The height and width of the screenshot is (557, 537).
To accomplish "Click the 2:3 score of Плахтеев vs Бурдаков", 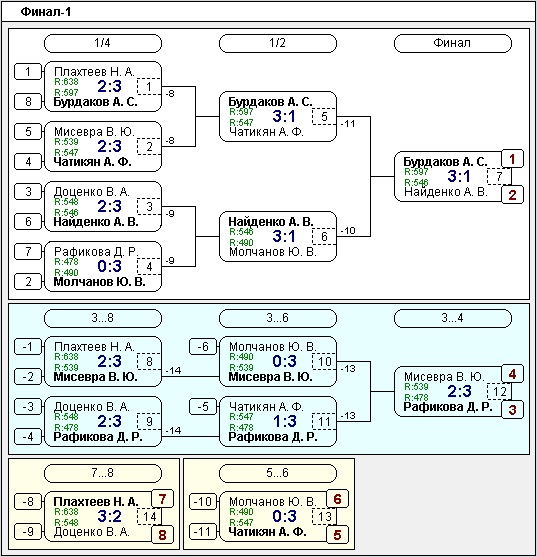I will click(x=109, y=86).
